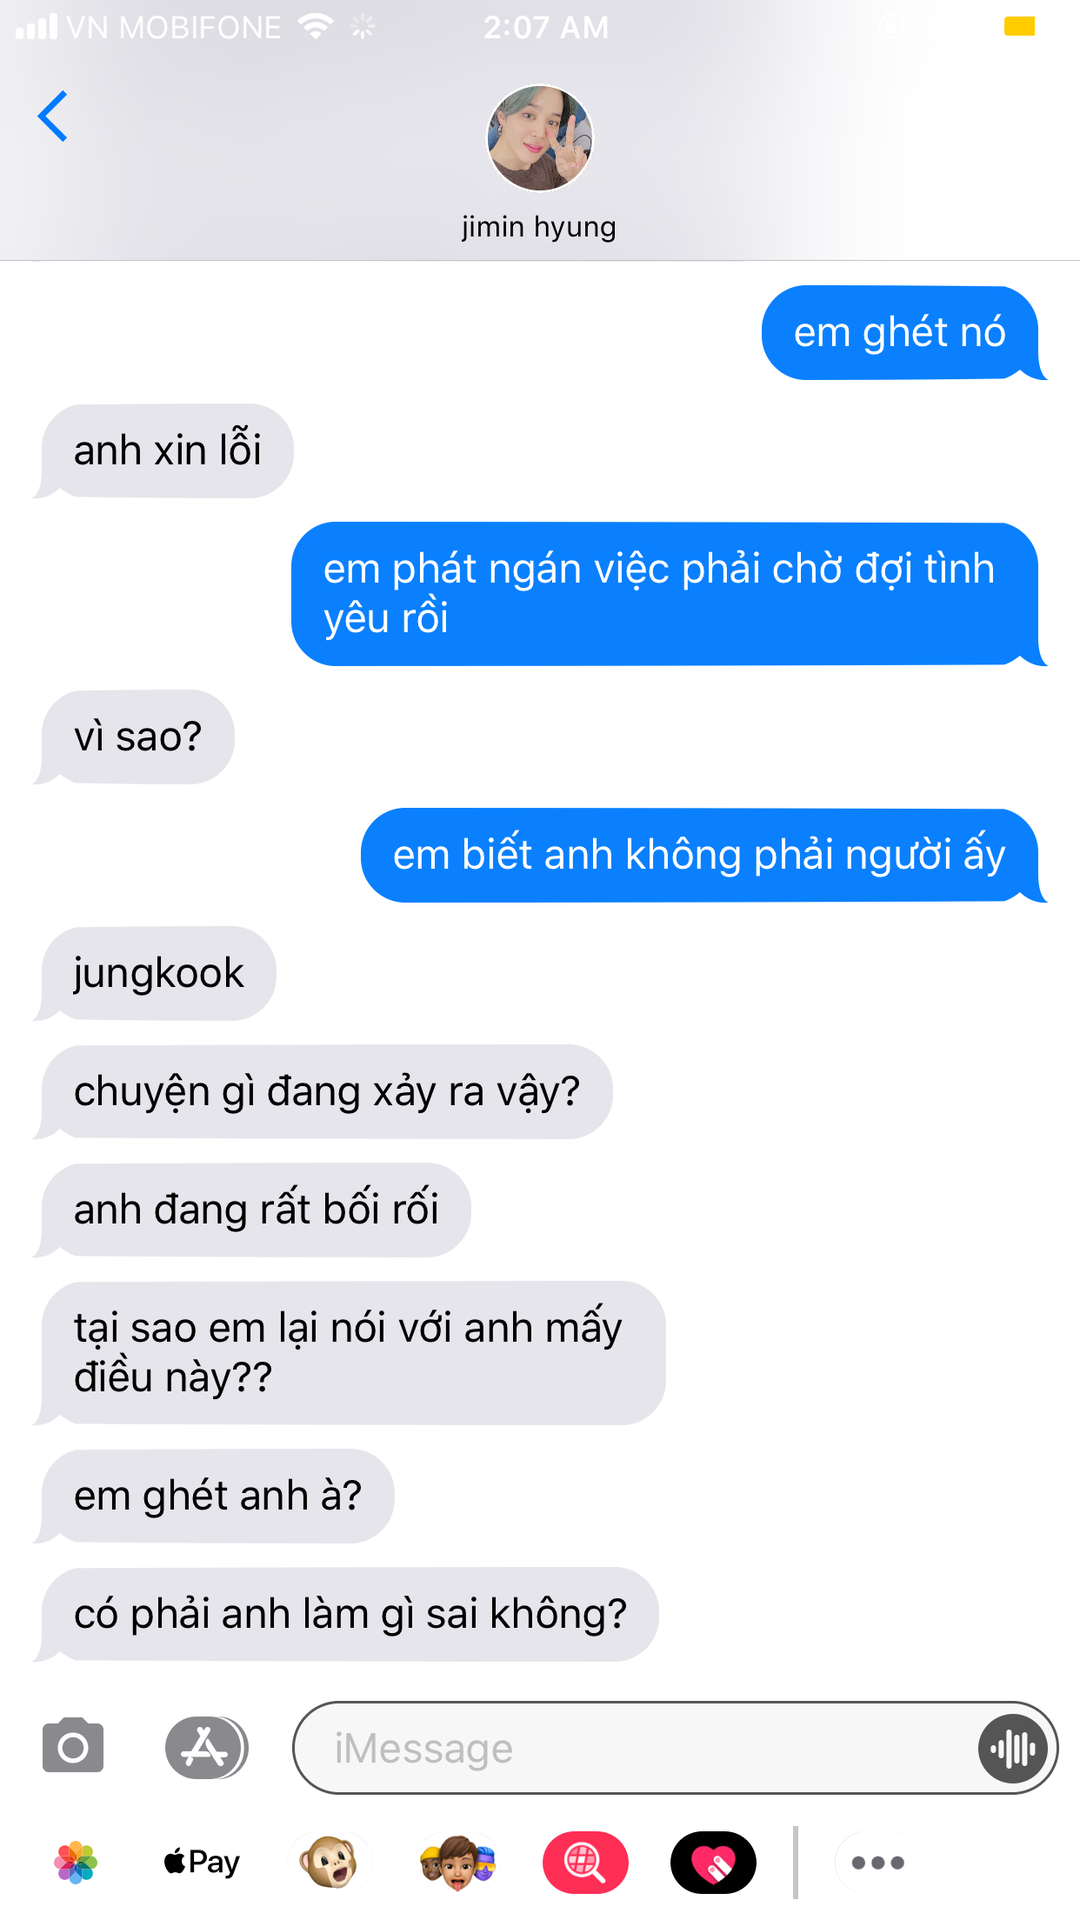Tap the back chevron arrow
Image resolution: width=1080 pixels, height=1920 pixels.
pyautogui.click(x=52, y=116)
